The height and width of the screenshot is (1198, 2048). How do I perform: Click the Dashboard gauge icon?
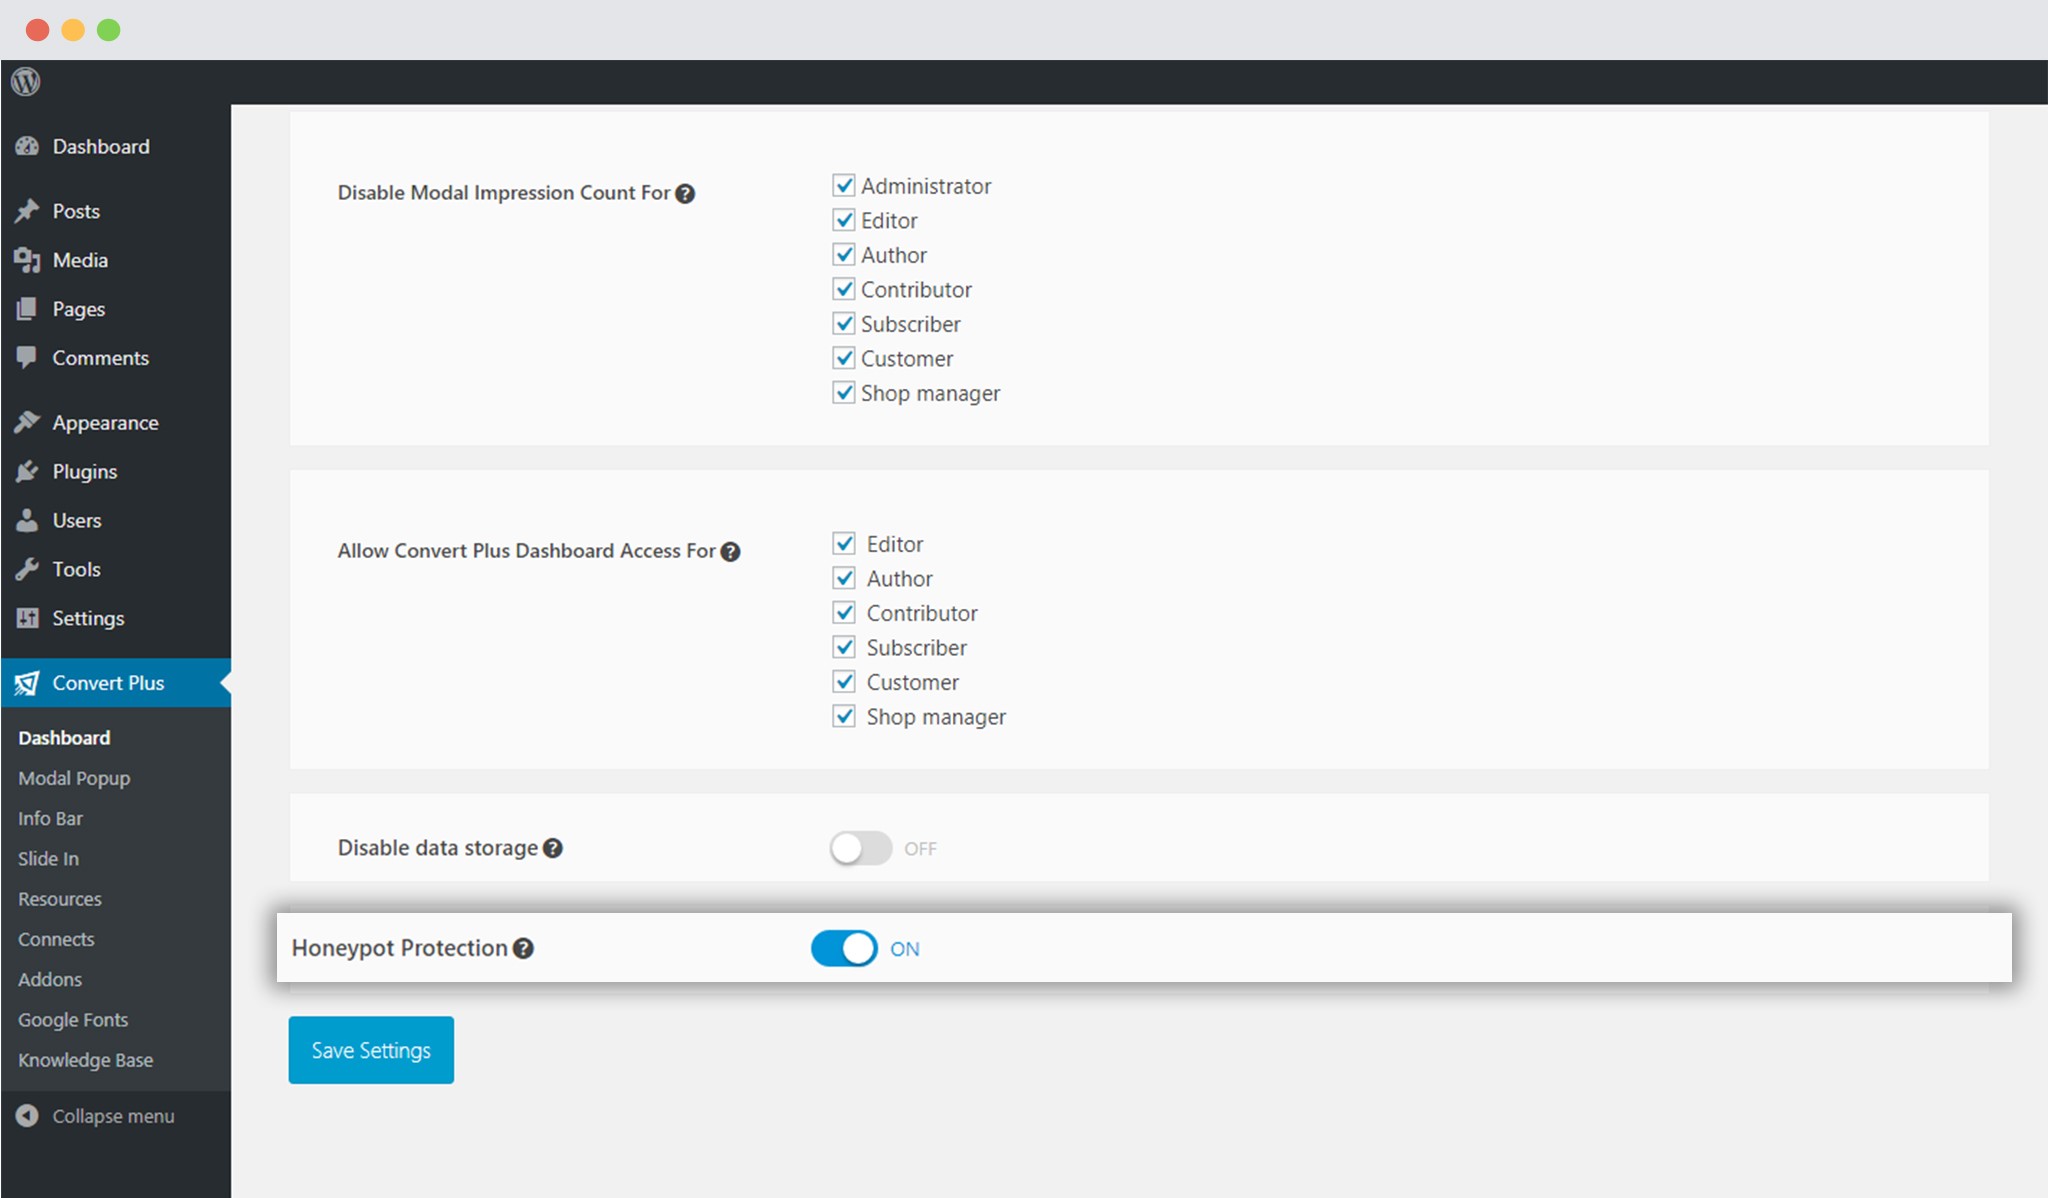27,146
